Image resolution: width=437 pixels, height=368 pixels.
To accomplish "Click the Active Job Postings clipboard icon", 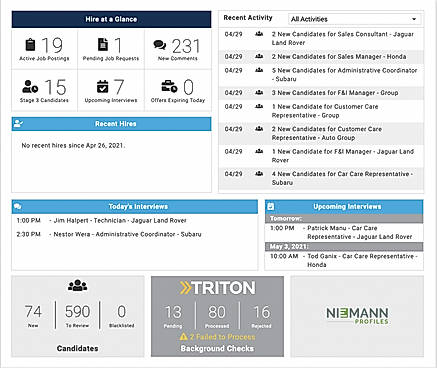I will 30,45.
